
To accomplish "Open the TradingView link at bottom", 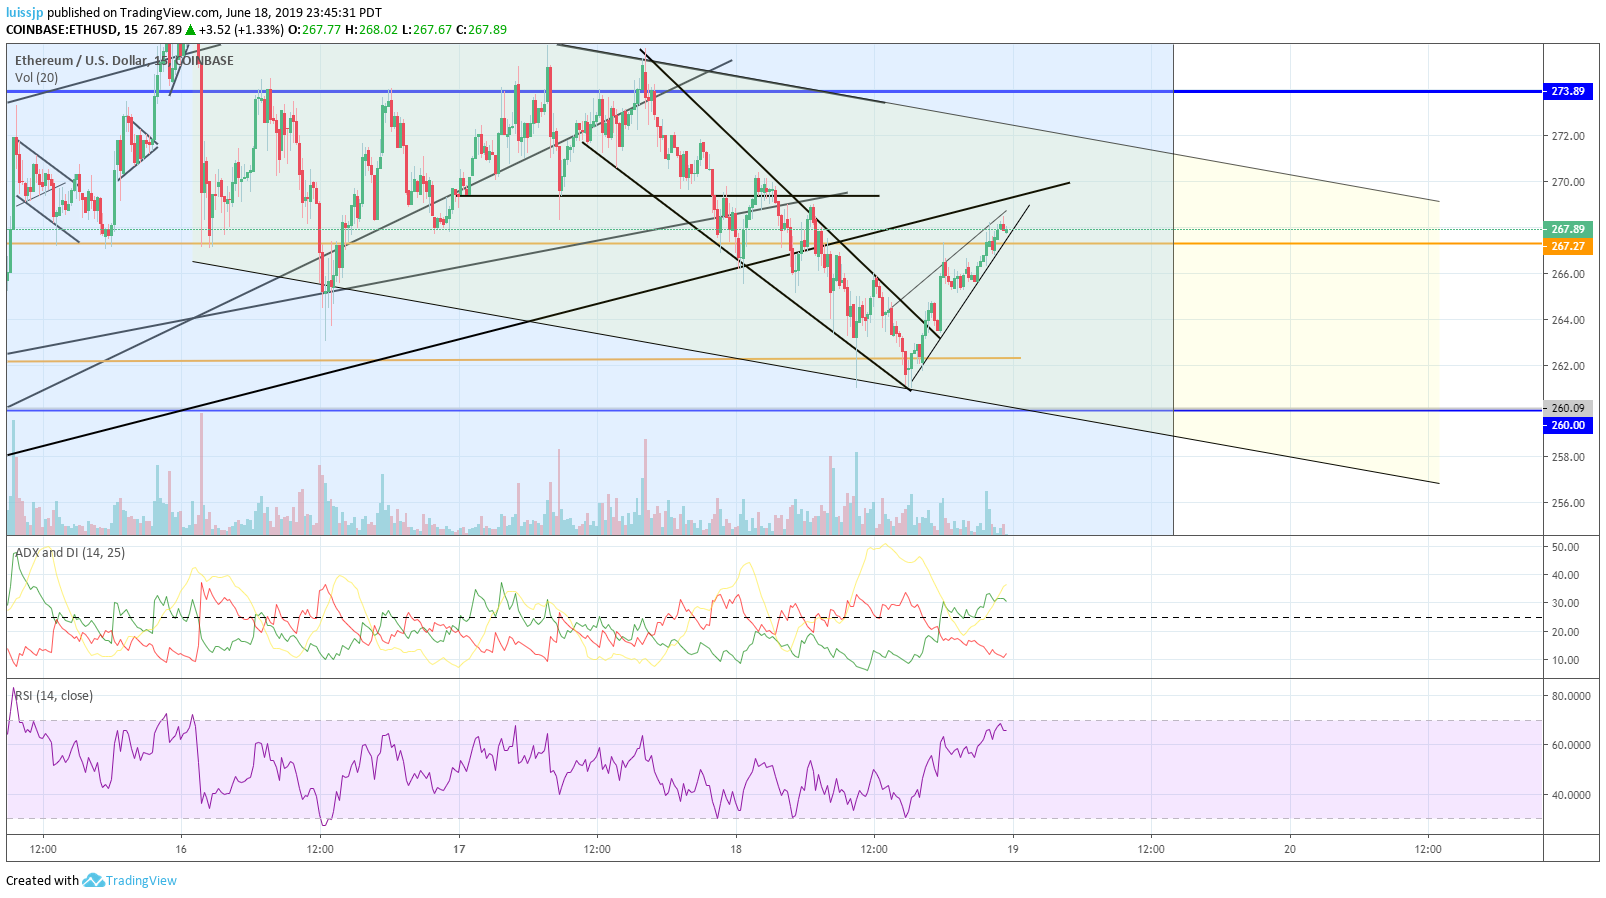I will [x=141, y=880].
